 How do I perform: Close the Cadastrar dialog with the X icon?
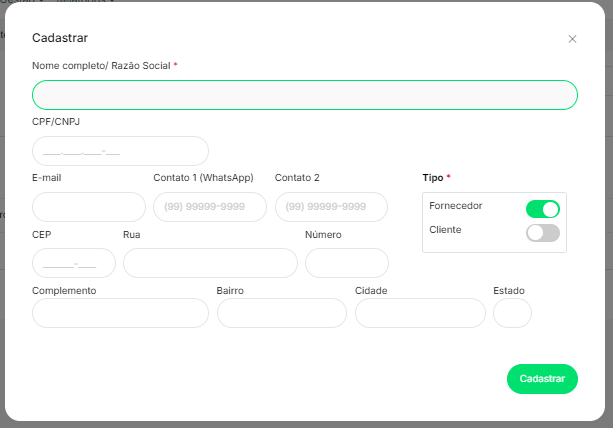tap(572, 39)
